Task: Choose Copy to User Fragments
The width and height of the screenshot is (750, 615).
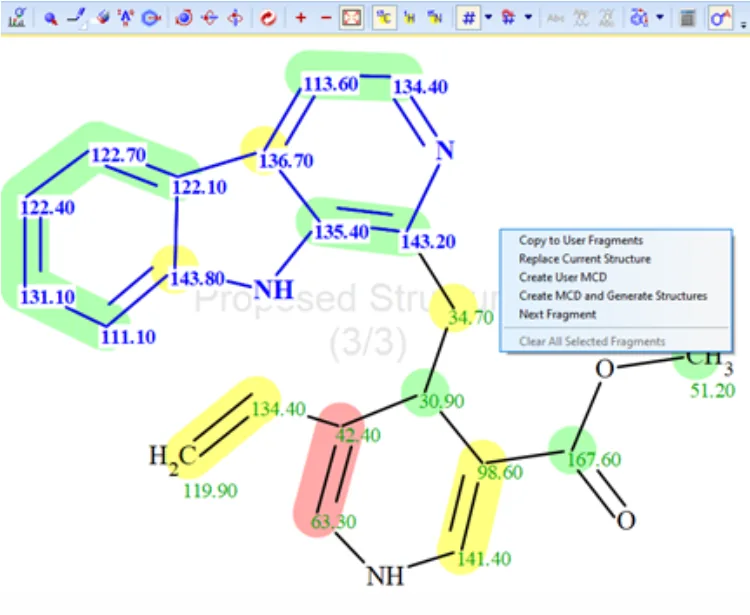Action: pyautogui.click(x=581, y=241)
